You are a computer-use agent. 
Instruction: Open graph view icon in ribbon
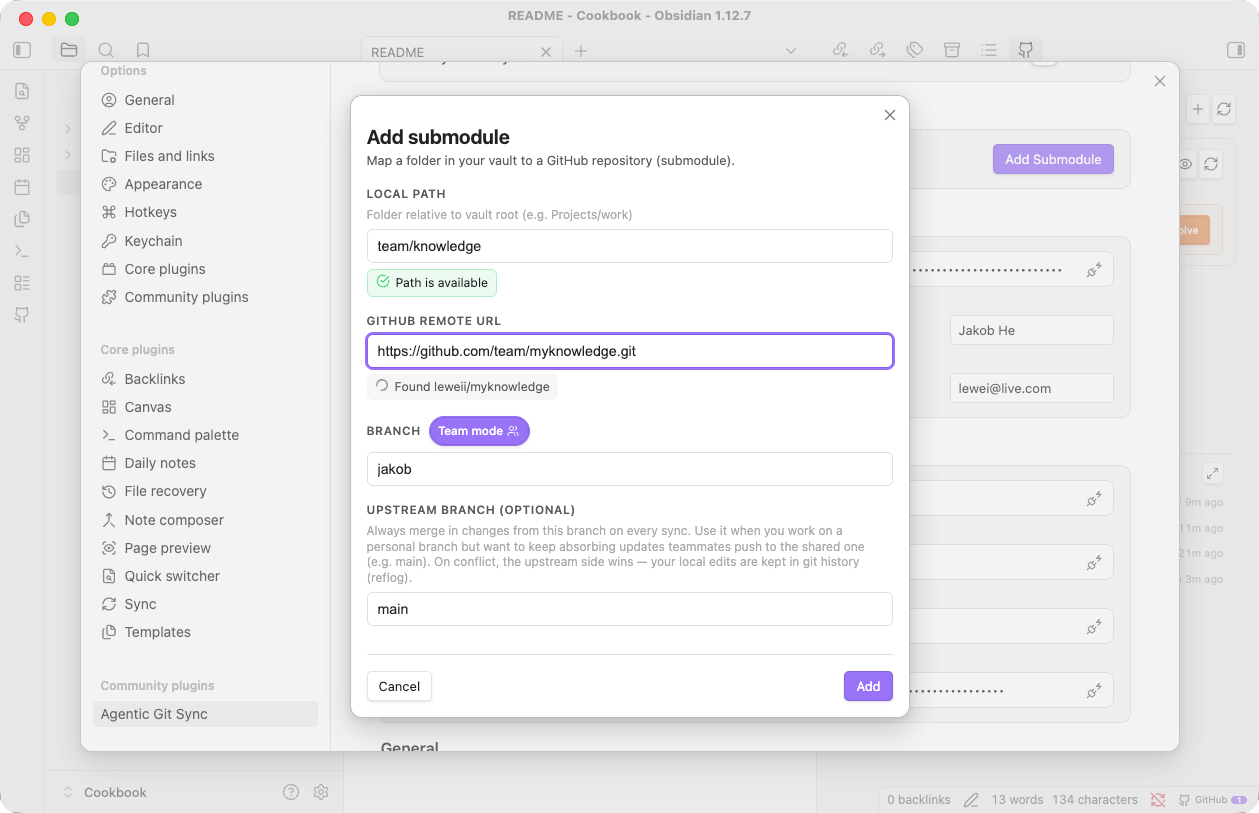(22, 123)
